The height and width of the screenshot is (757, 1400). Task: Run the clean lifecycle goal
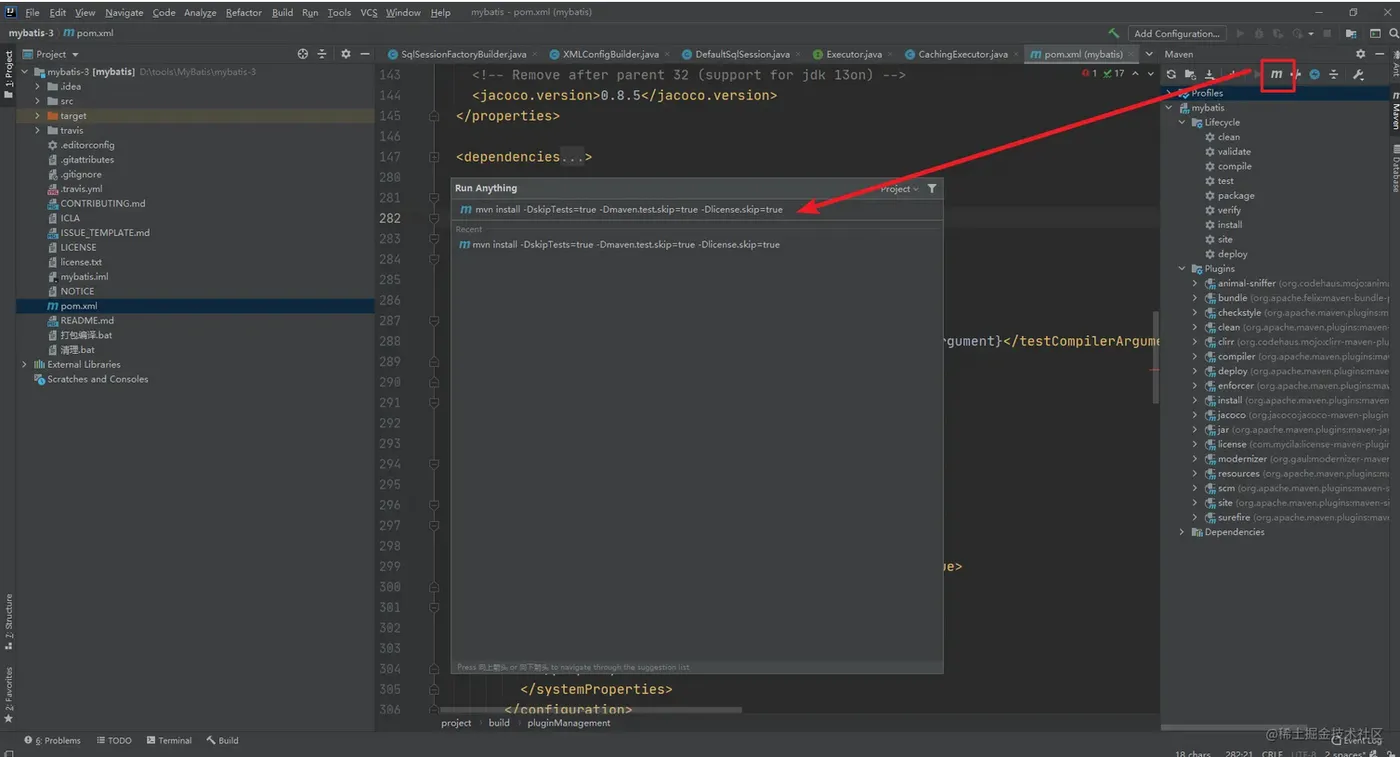(x=1229, y=137)
